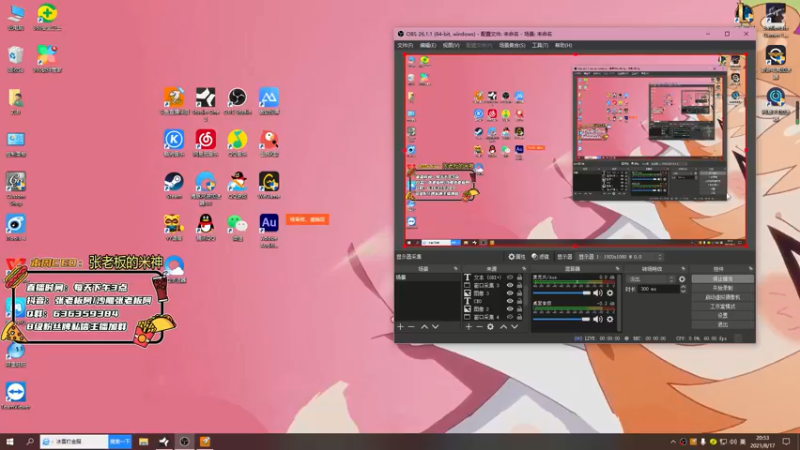Toggle visibility of 窗口采集 4 source

pos(510,317)
